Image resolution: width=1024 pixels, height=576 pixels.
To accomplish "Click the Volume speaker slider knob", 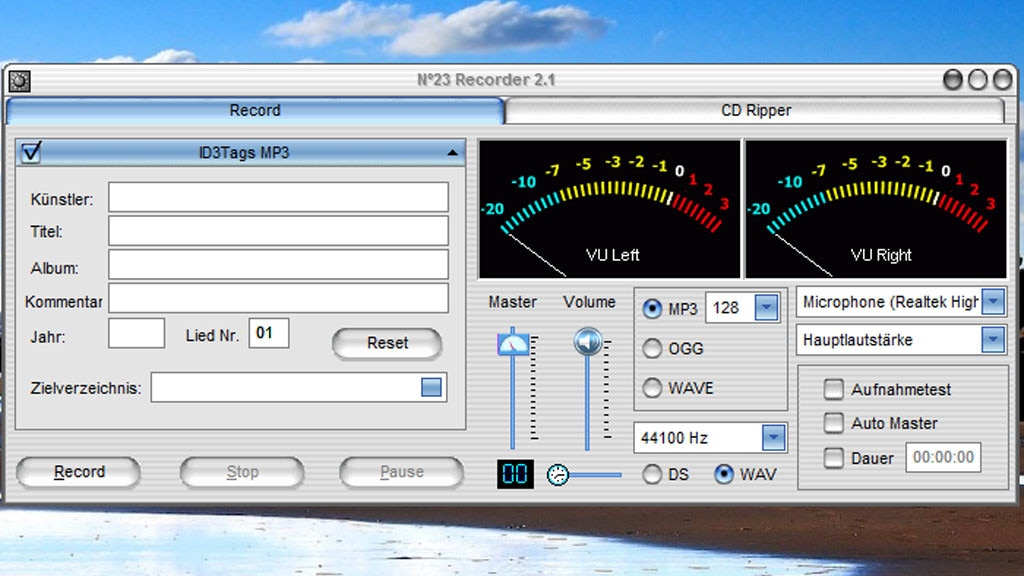I will 587,342.
